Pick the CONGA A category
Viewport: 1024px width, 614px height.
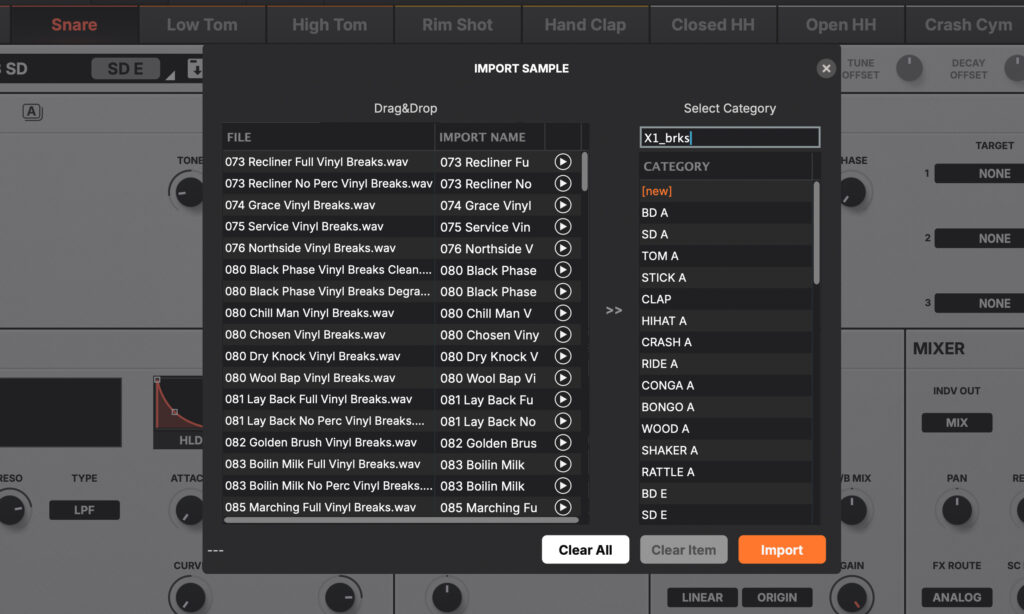click(x=668, y=385)
